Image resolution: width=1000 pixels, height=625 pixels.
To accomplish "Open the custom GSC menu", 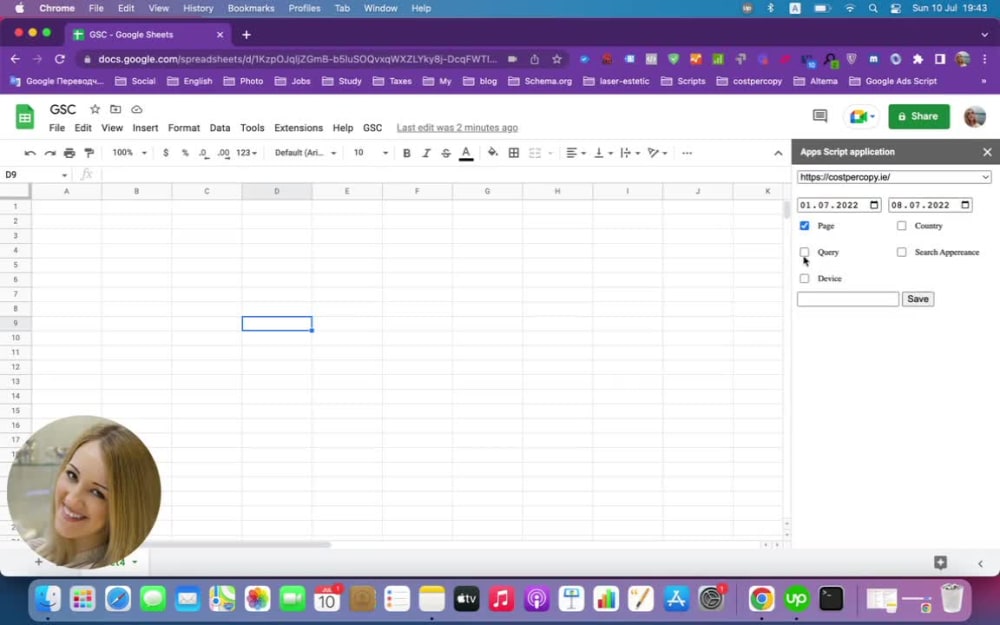I will (372, 128).
